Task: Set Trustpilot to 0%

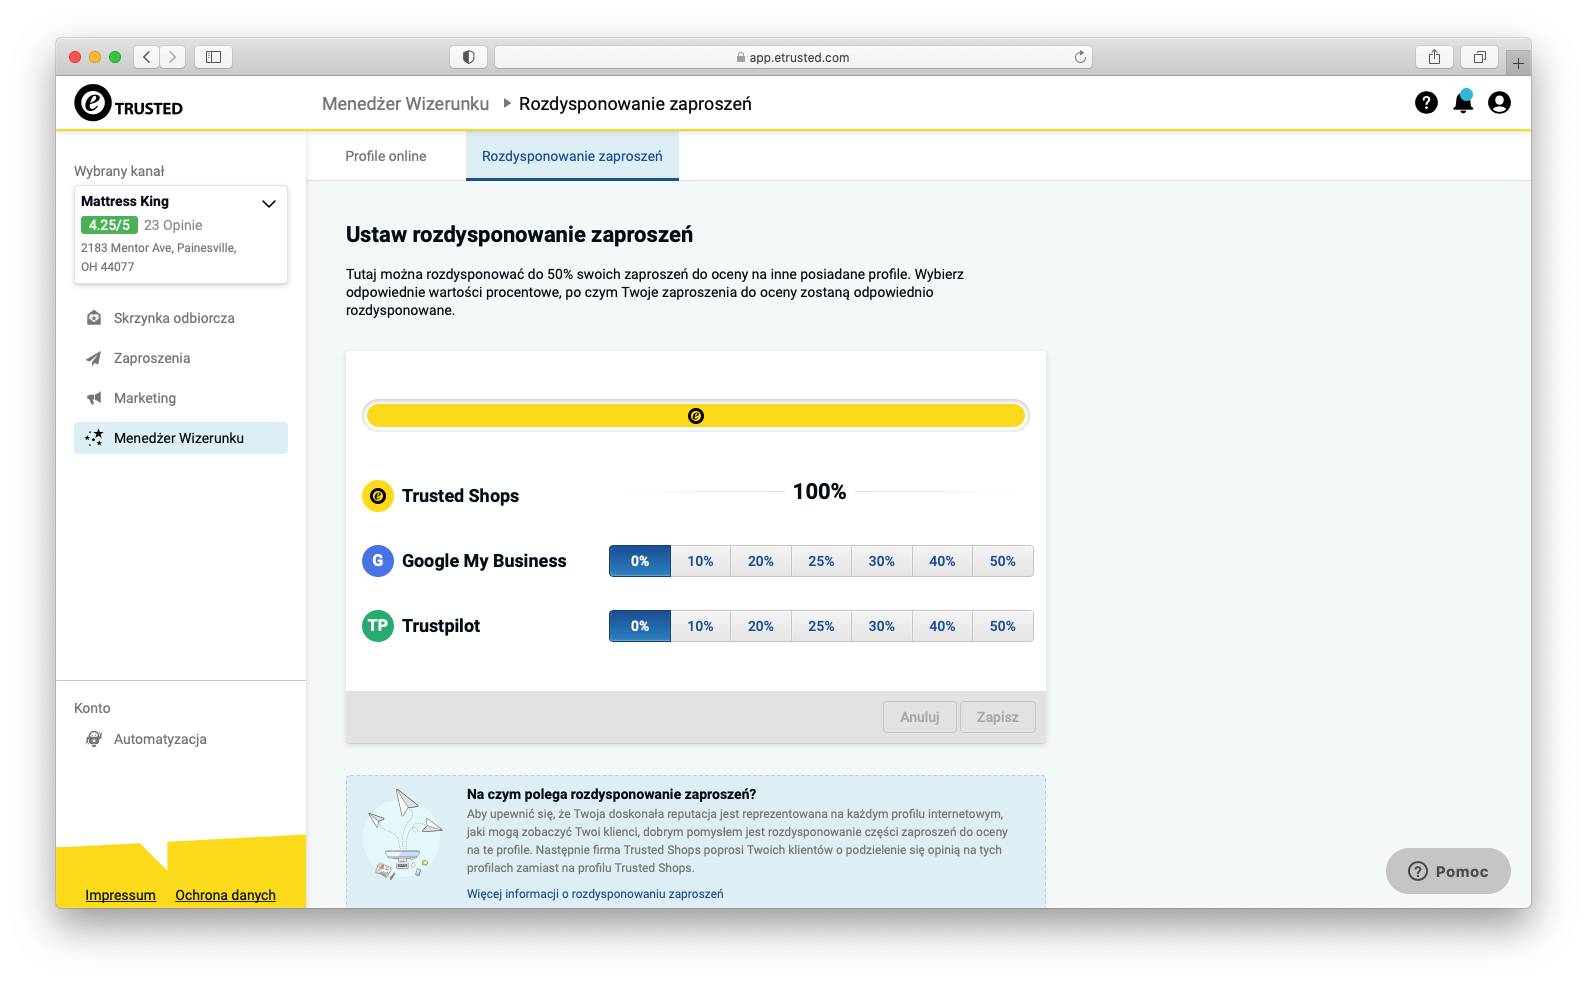Action: pos(640,626)
